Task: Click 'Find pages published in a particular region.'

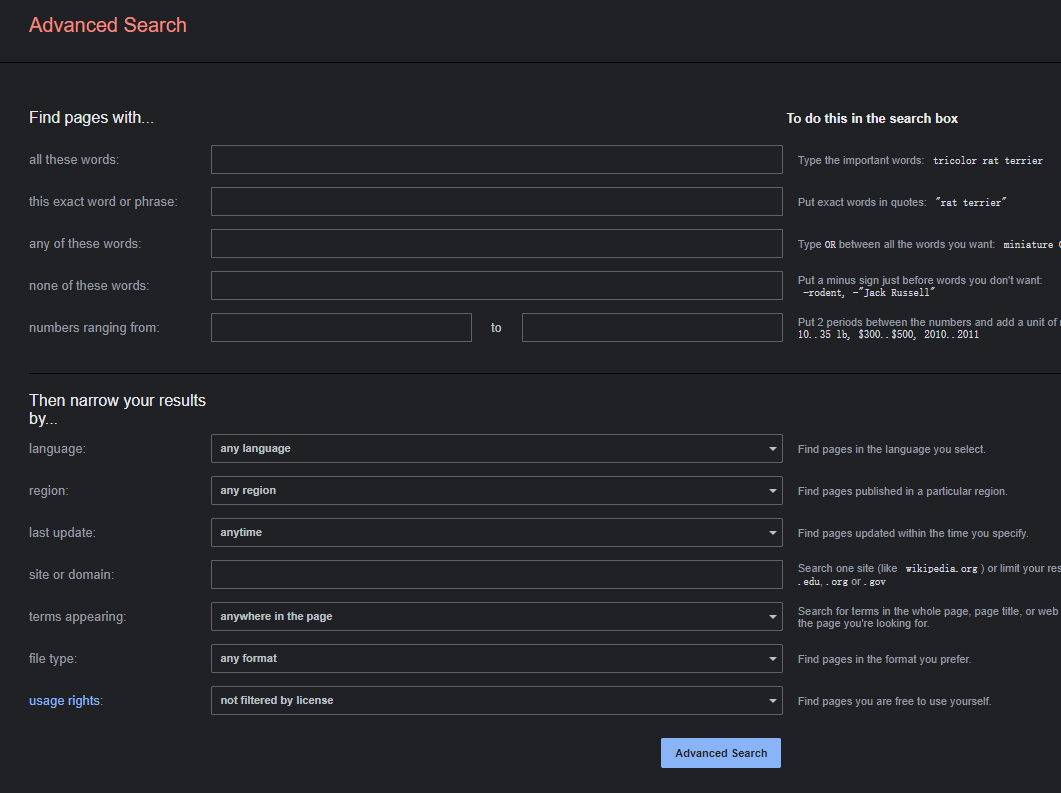Action: 903,491
